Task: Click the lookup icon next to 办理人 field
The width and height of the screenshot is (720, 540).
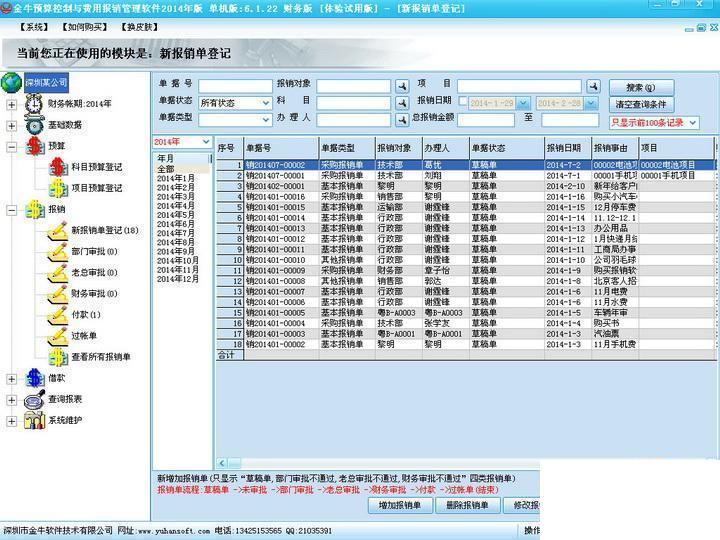Action: coord(402,120)
